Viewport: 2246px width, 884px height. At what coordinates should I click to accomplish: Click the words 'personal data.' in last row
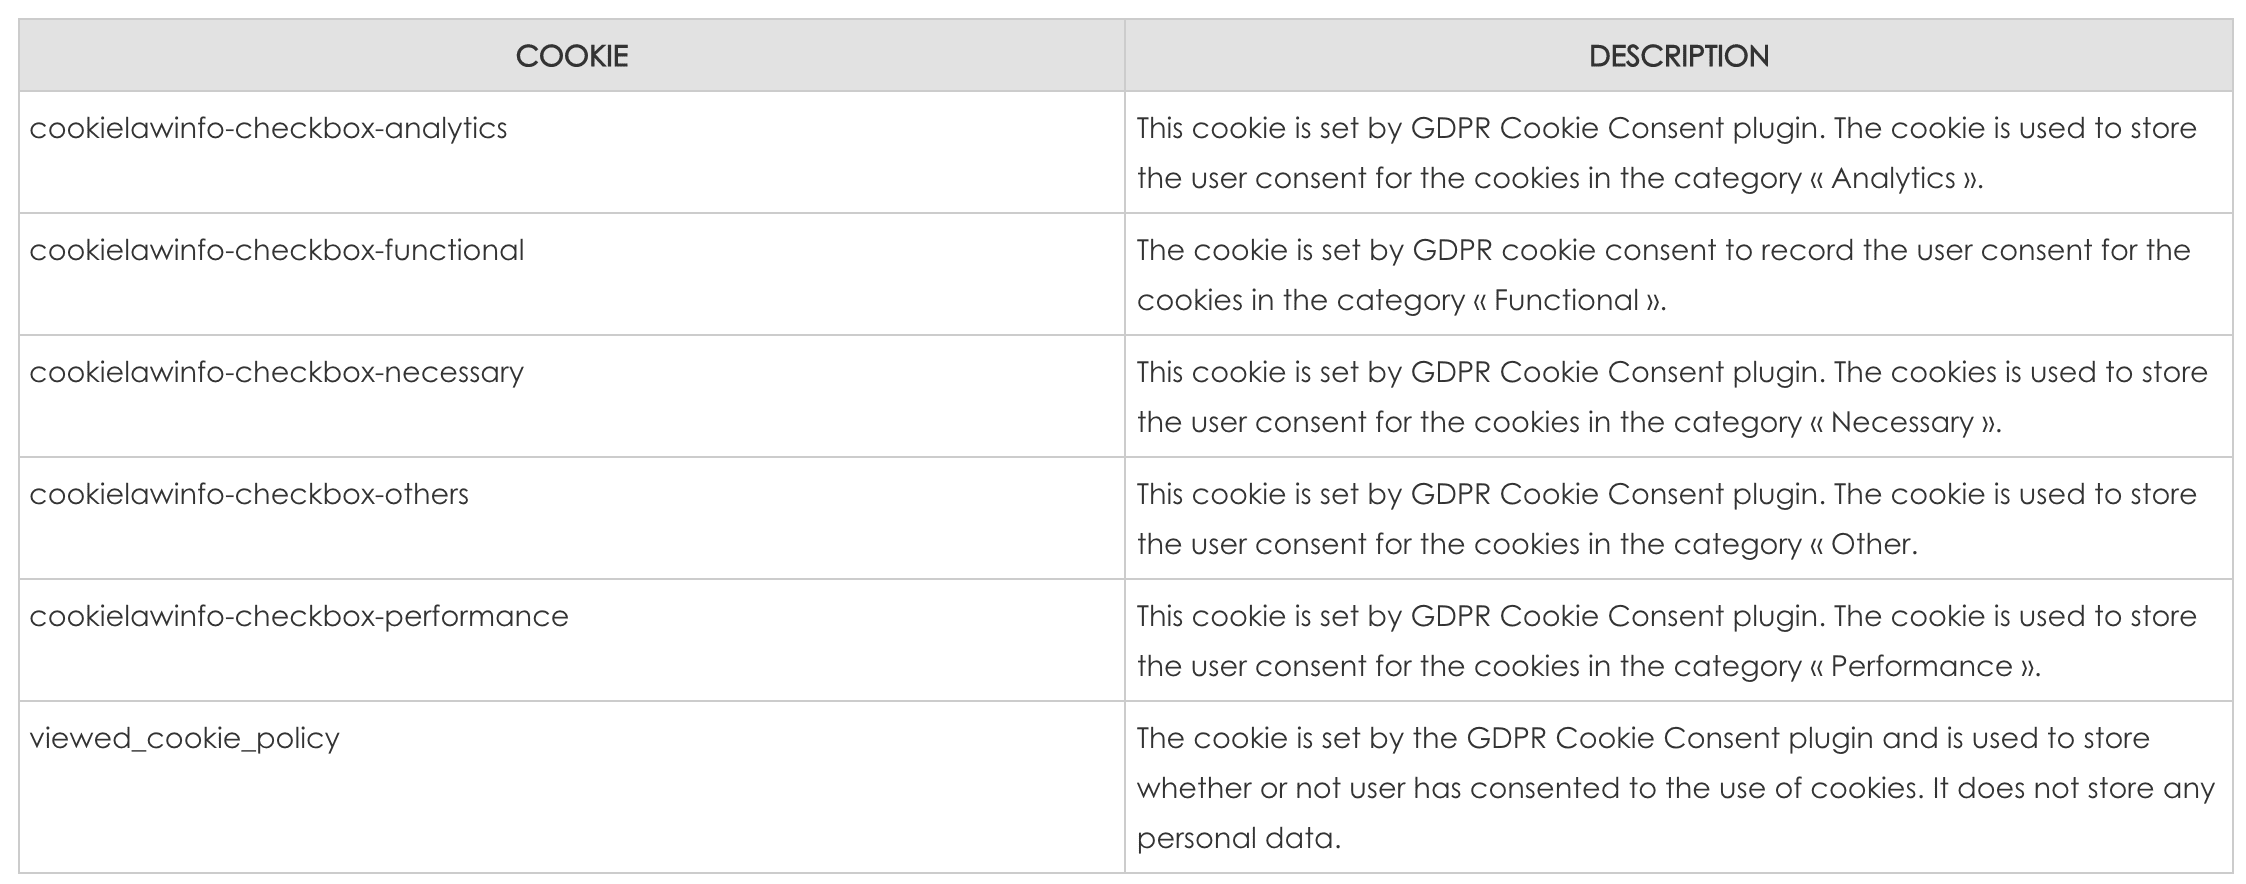[x=1238, y=838]
